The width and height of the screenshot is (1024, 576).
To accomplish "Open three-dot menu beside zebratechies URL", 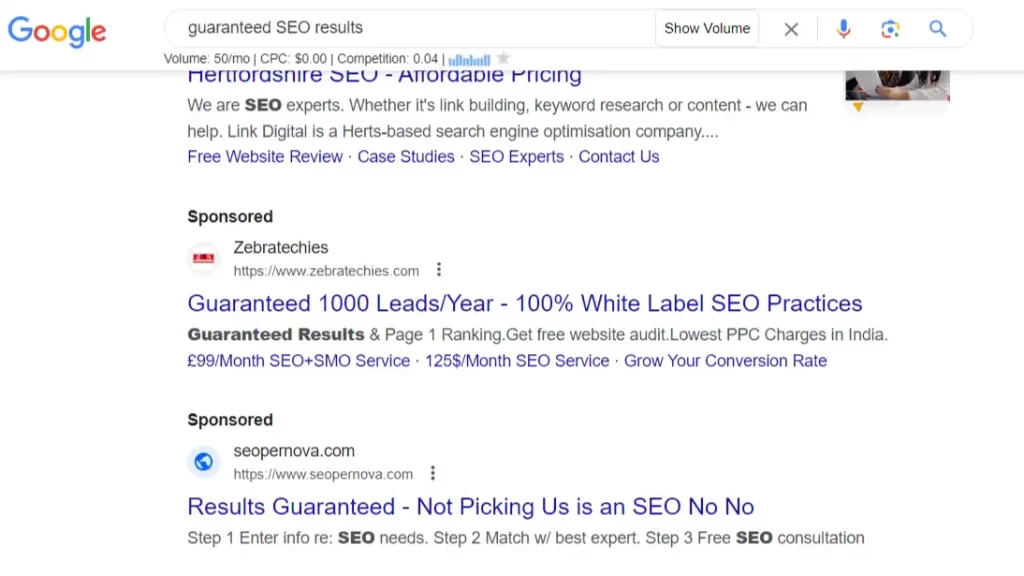I will point(439,270).
